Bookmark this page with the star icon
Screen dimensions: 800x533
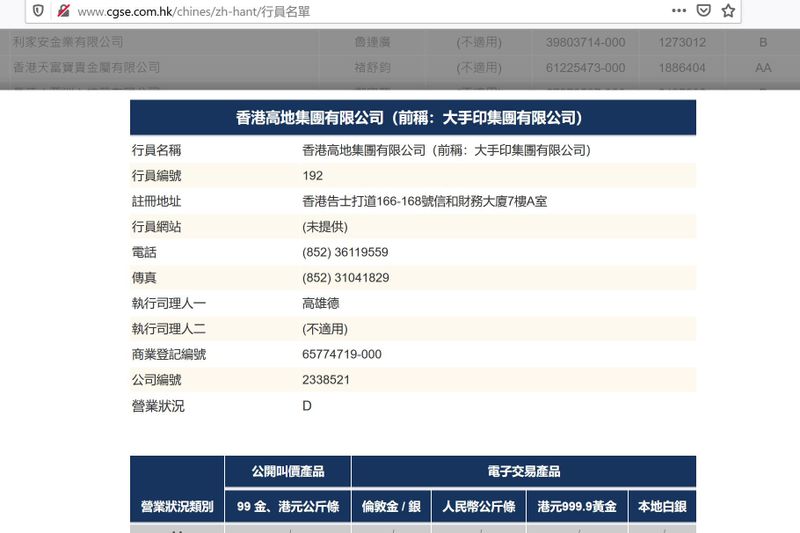(x=728, y=10)
